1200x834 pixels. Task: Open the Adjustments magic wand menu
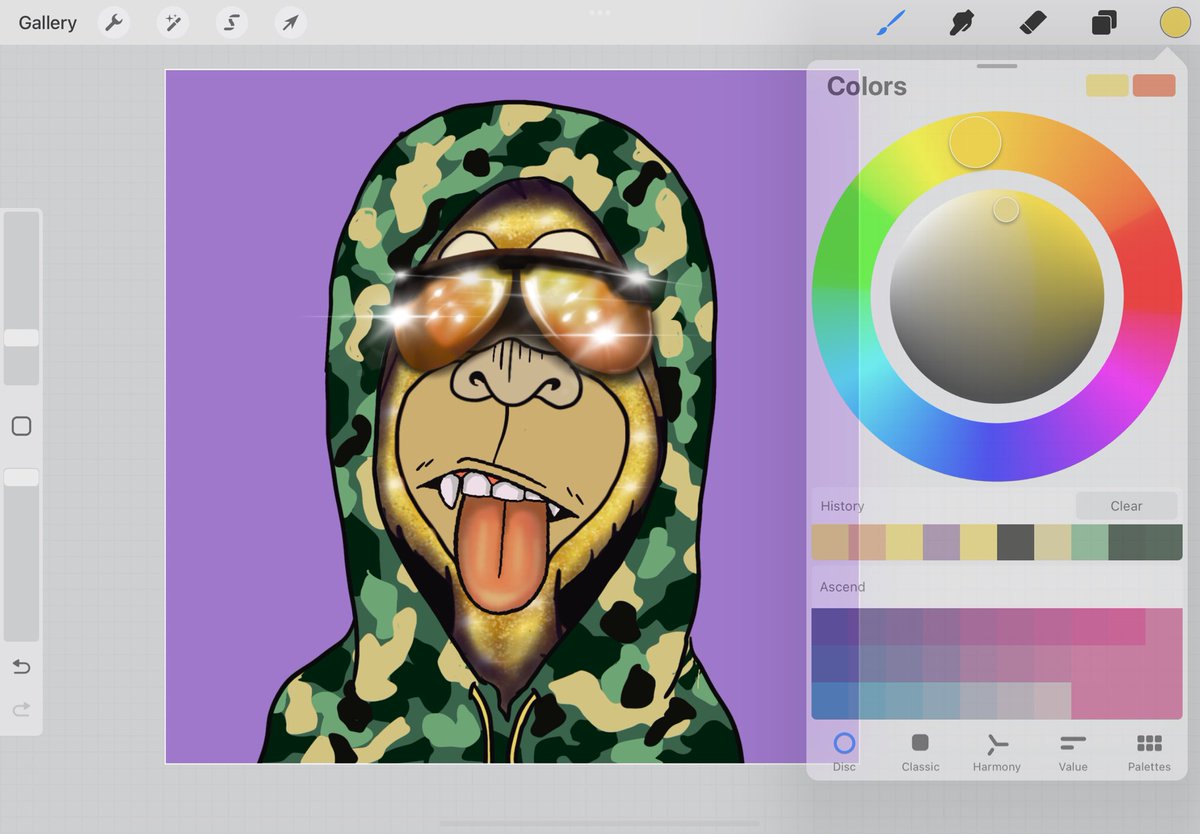[x=173, y=22]
